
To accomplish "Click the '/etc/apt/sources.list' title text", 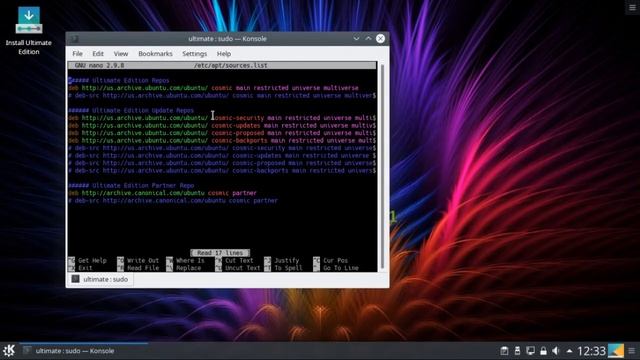I will 231,65.
